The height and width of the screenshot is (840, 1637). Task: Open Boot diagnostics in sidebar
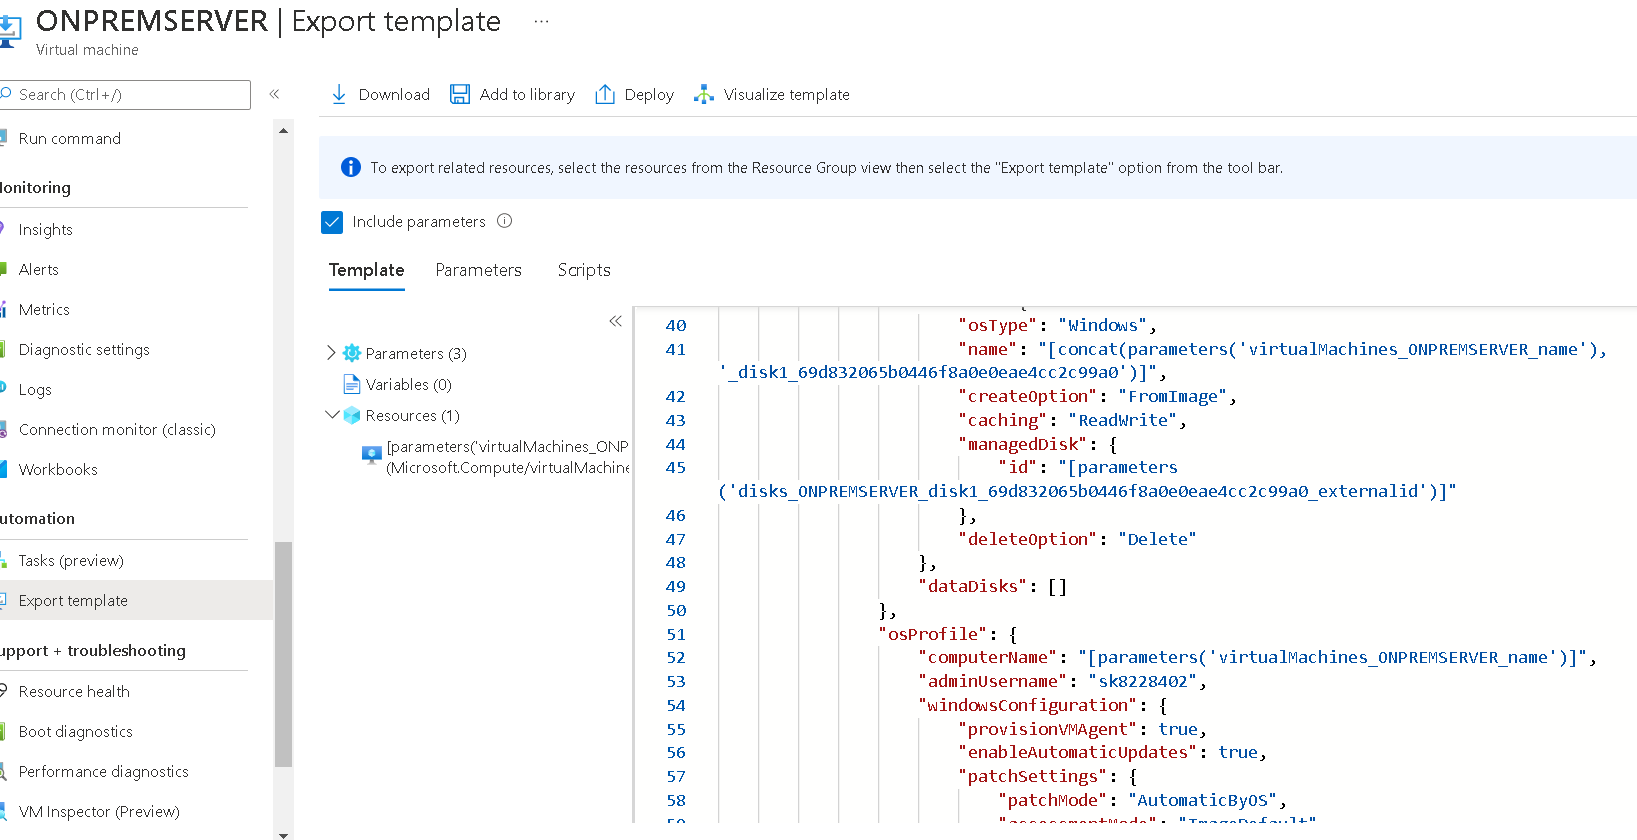pyautogui.click(x=76, y=731)
